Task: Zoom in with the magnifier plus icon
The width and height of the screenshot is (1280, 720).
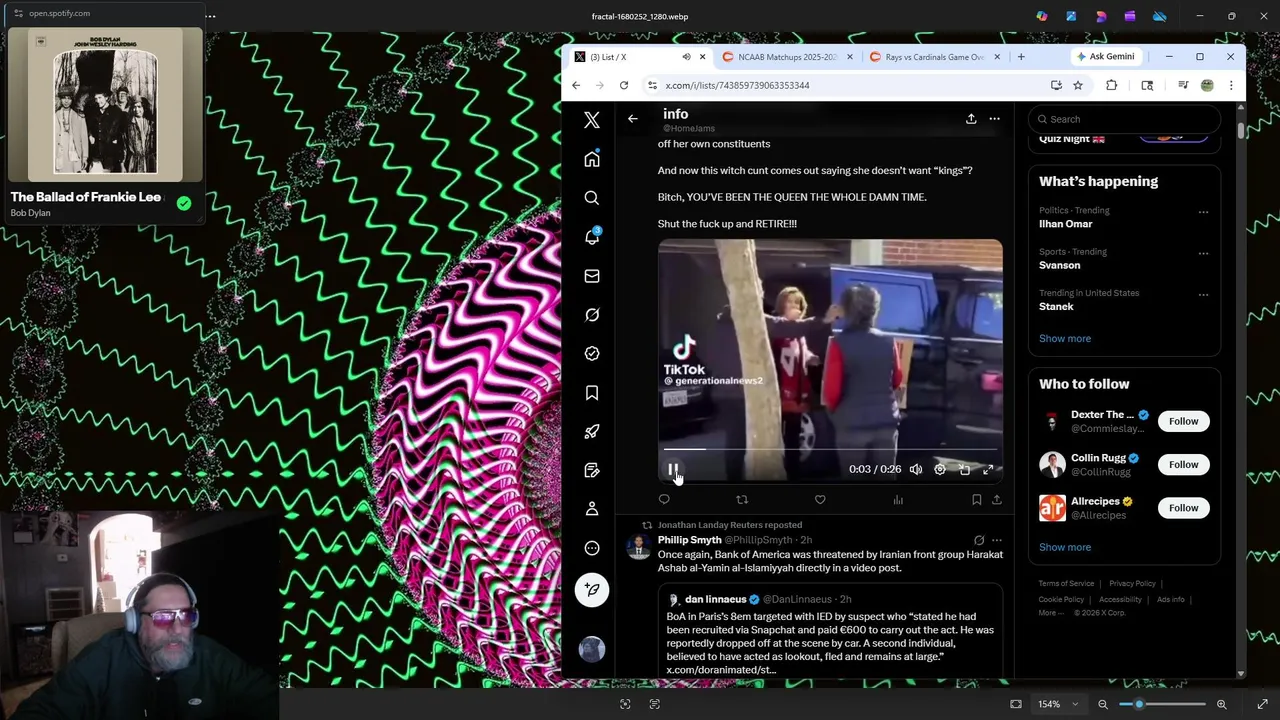Action: (x=1221, y=704)
